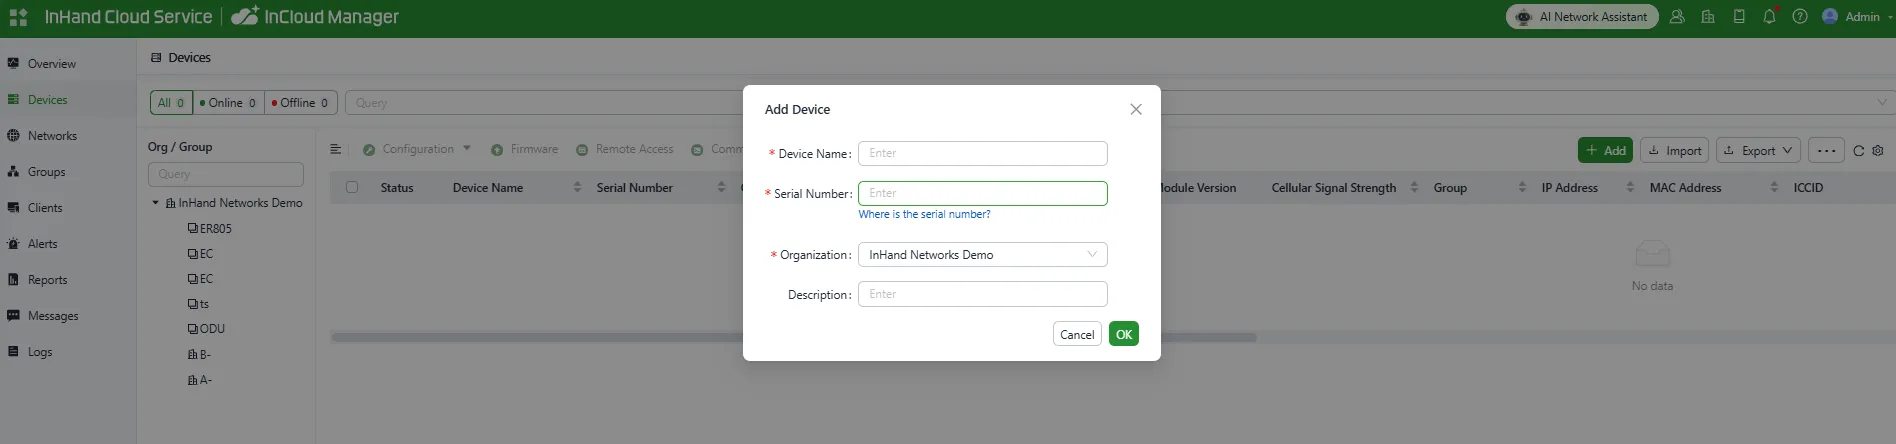
Task: Open the user accounts icon in header
Action: click(1677, 17)
